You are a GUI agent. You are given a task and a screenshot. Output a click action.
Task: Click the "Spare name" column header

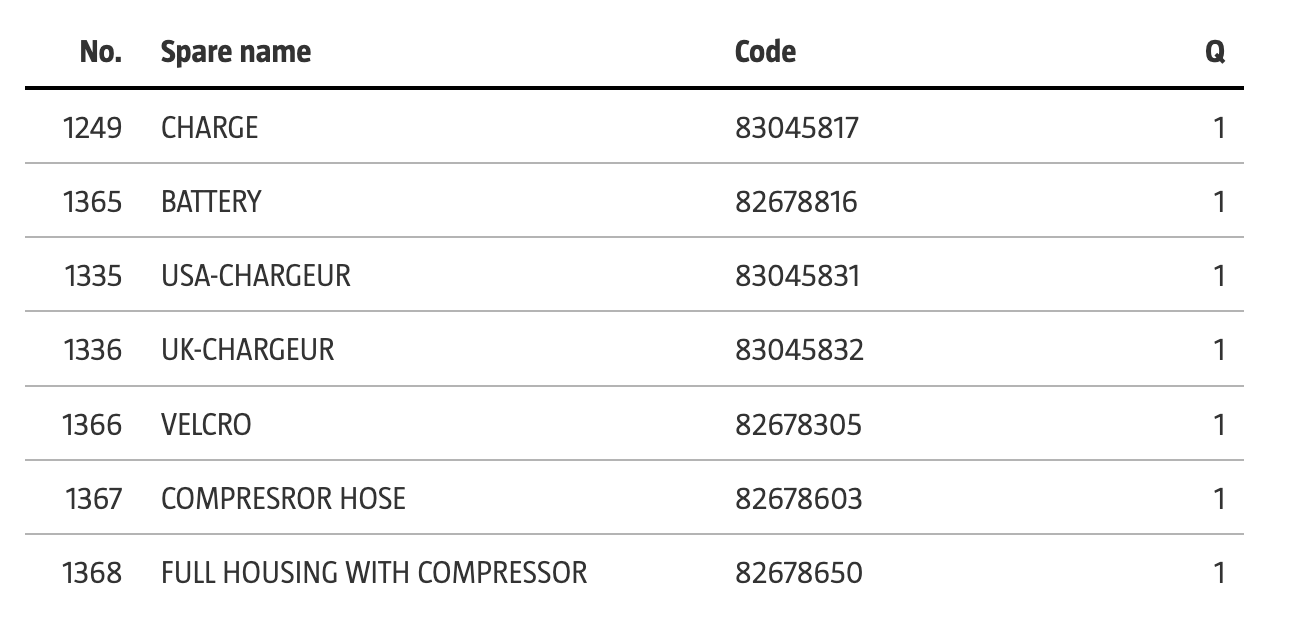point(235,52)
